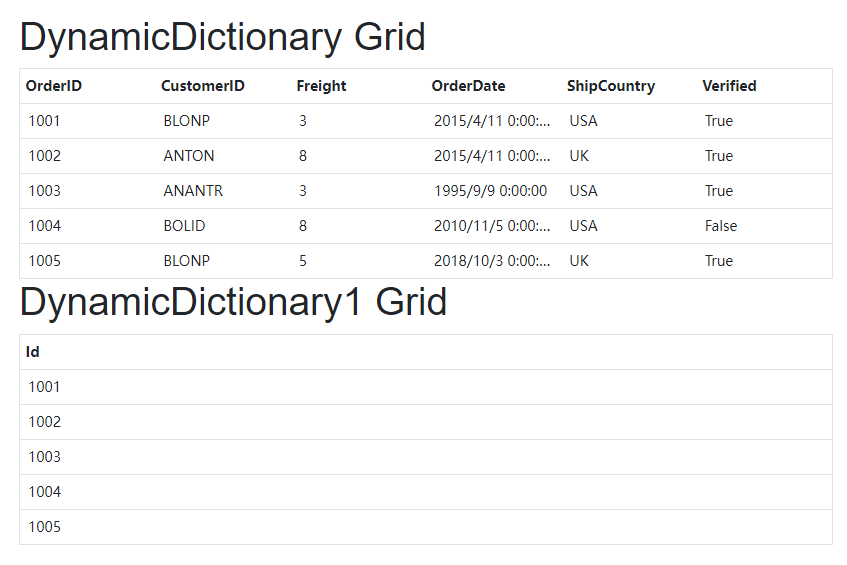
Task: Click Id 1002 in DynamicDictionary1 grid
Action: pyautogui.click(x=45, y=422)
